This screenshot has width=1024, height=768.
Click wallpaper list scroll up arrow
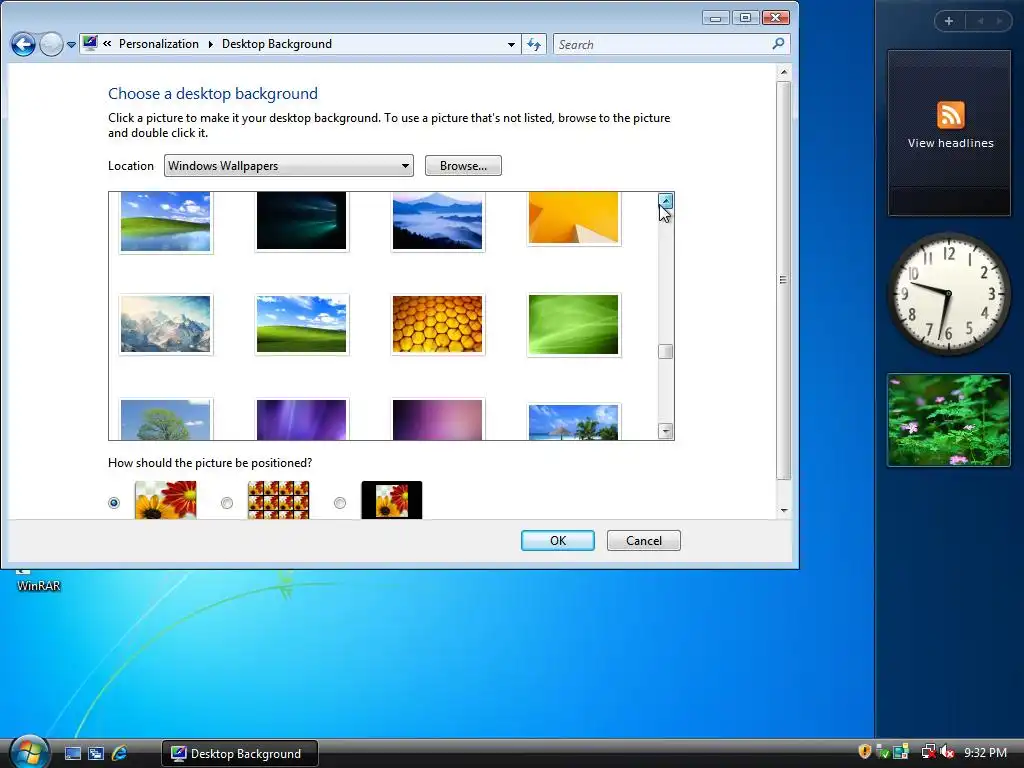tap(665, 200)
